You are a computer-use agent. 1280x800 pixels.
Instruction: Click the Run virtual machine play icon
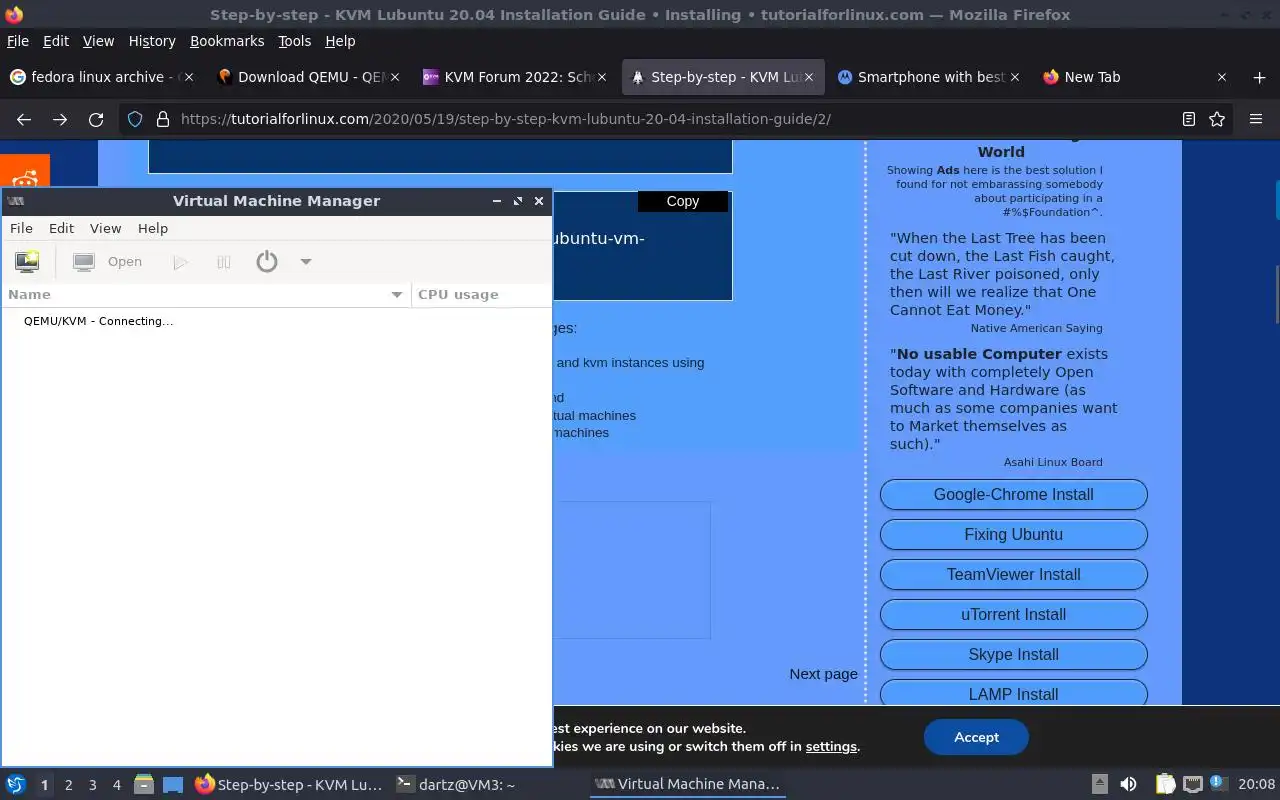tap(180, 262)
